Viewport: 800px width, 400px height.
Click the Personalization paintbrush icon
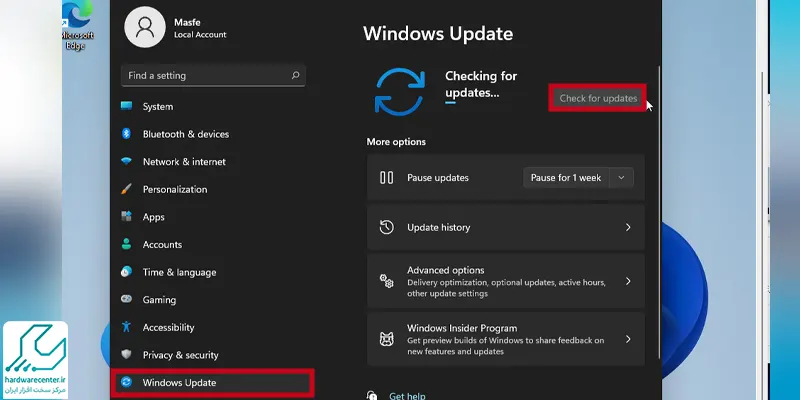(127, 189)
